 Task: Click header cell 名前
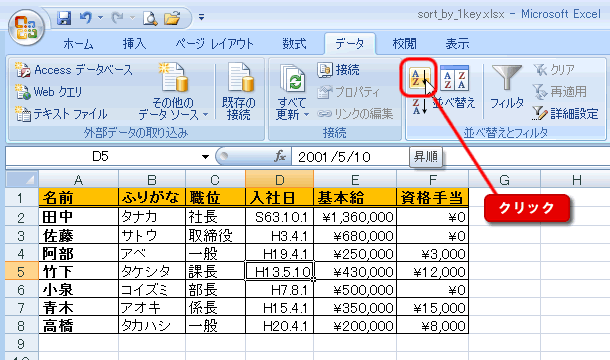coord(79,198)
